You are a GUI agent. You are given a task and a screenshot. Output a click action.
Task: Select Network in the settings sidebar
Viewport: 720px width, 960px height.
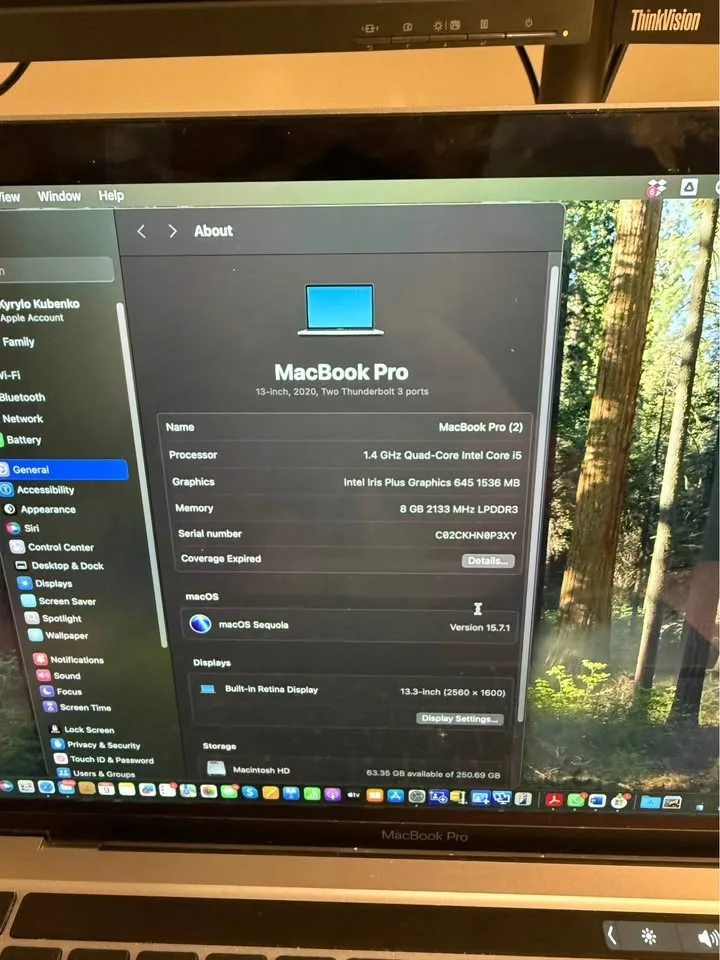click(x=23, y=419)
